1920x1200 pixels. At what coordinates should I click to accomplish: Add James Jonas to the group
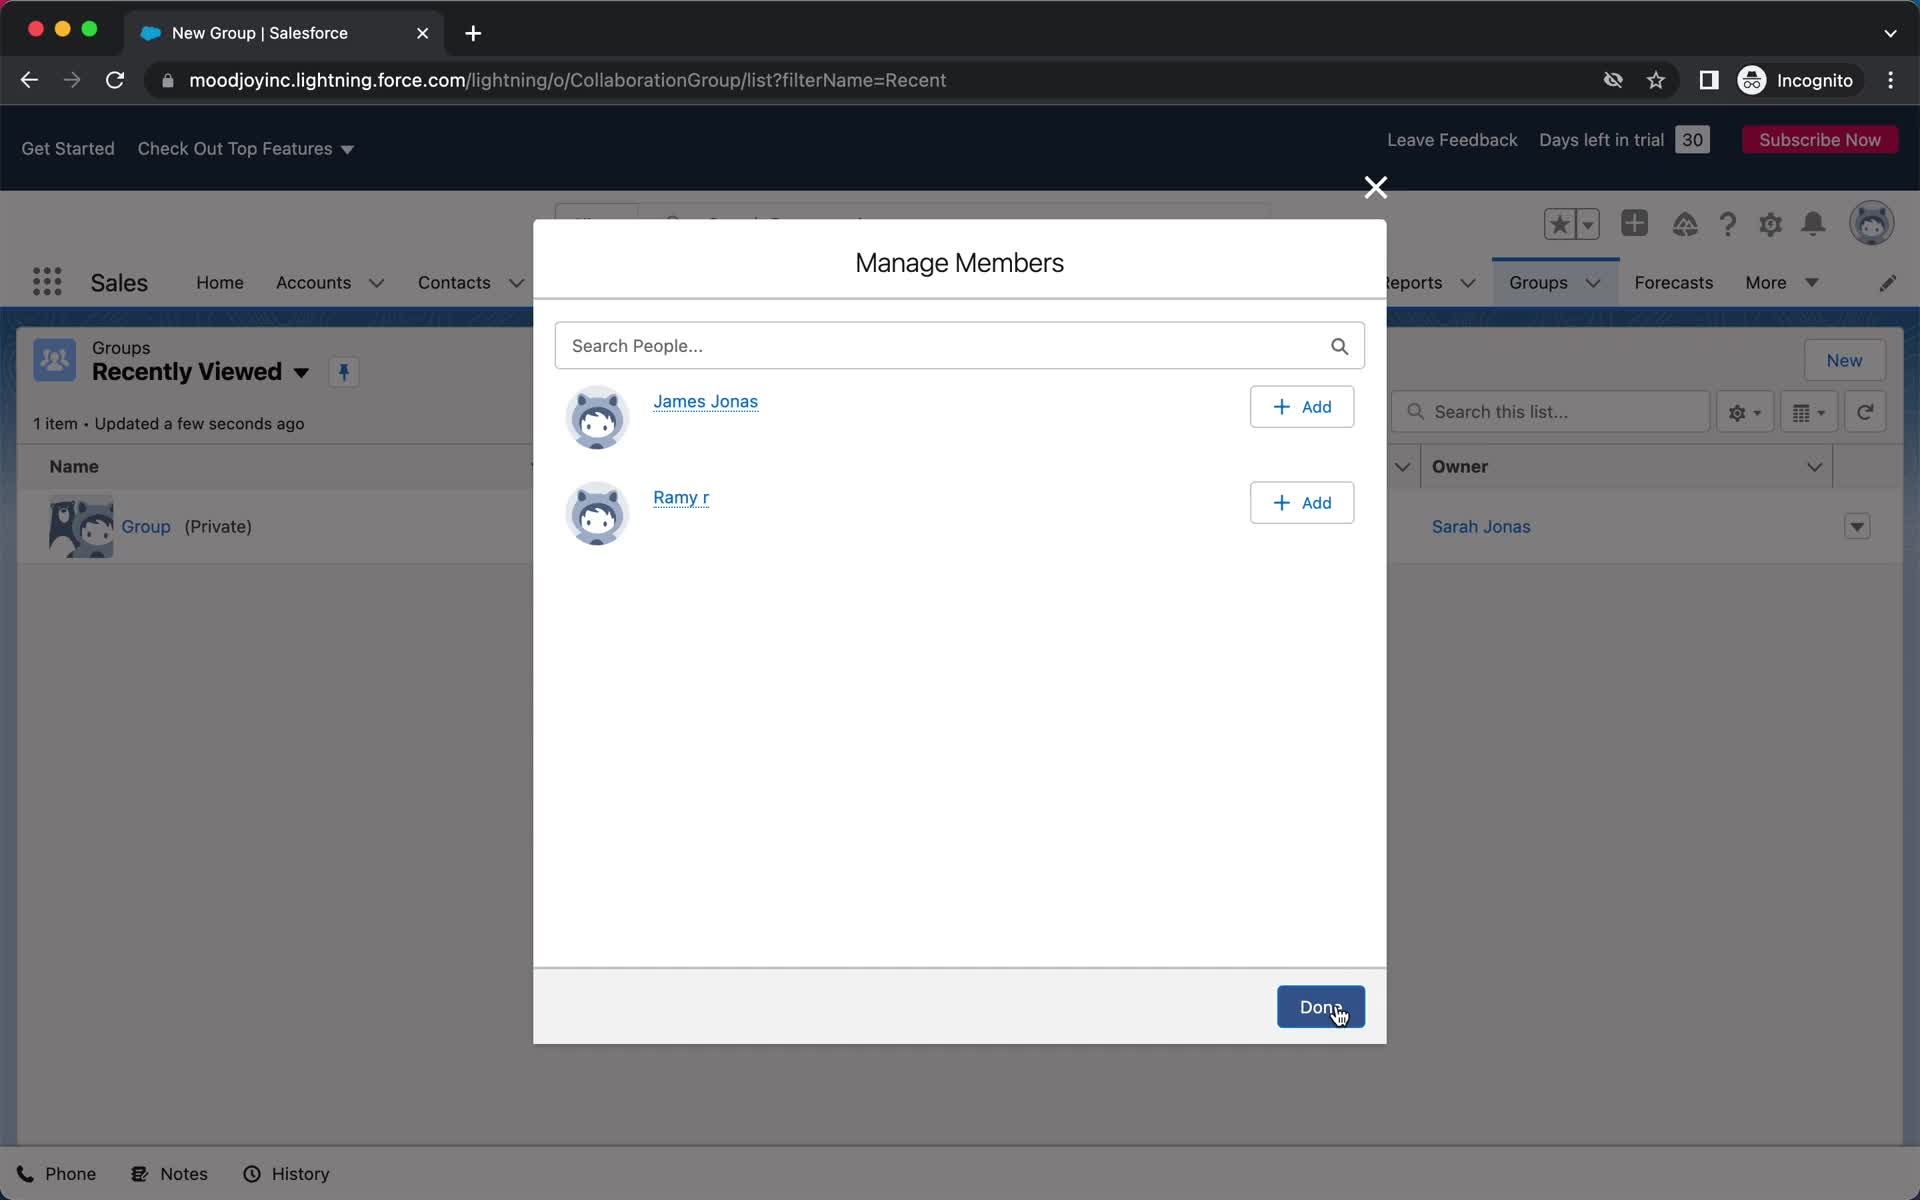1301,407
